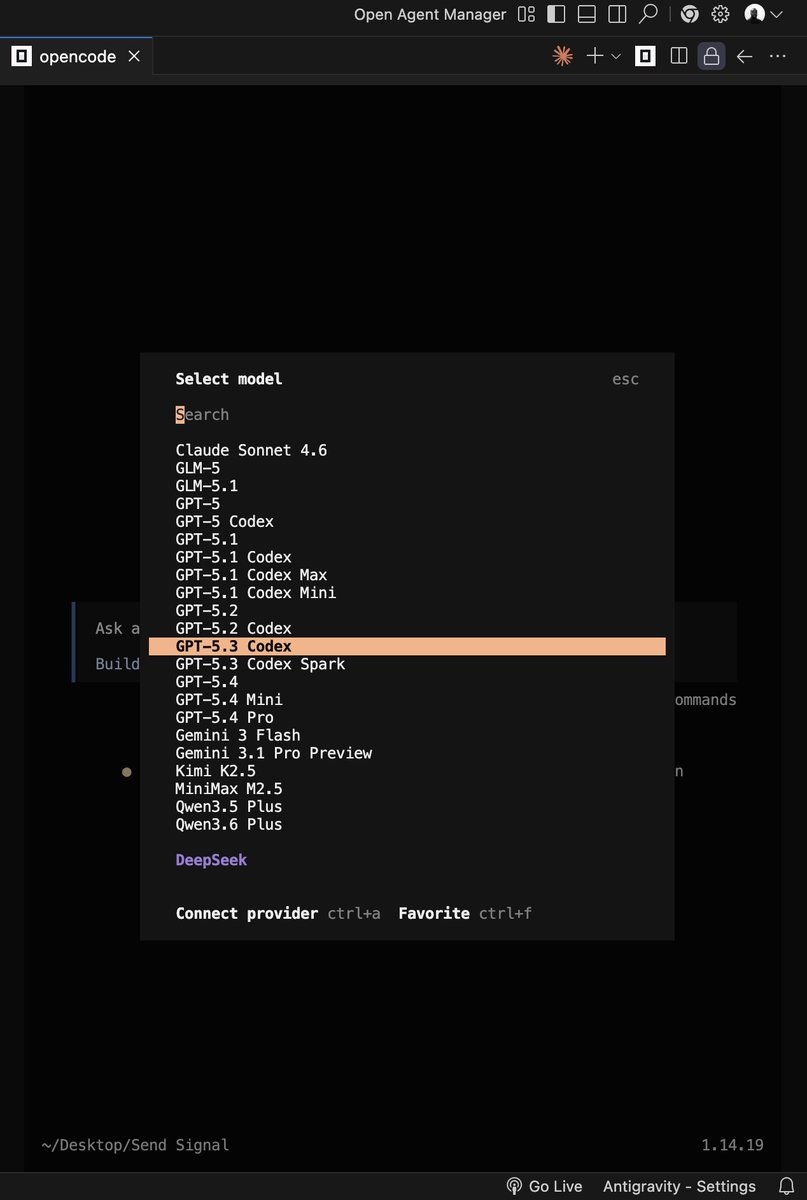
Task: Click the opencode square icon in toolbar
Action: (646, 56)
